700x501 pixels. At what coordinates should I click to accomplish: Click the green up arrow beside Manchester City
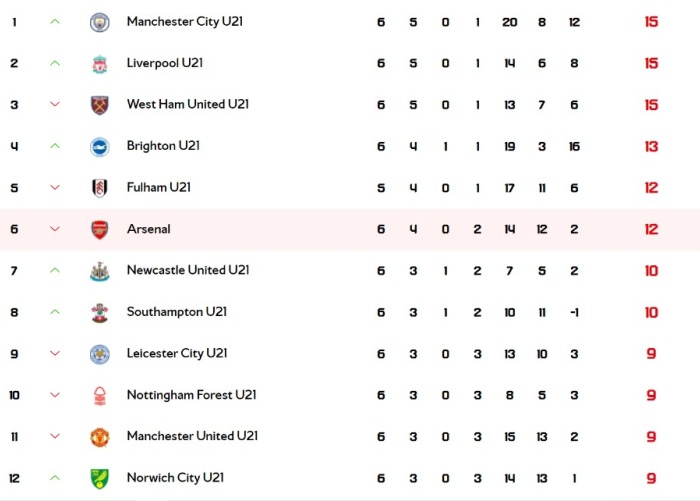(55, 21)
